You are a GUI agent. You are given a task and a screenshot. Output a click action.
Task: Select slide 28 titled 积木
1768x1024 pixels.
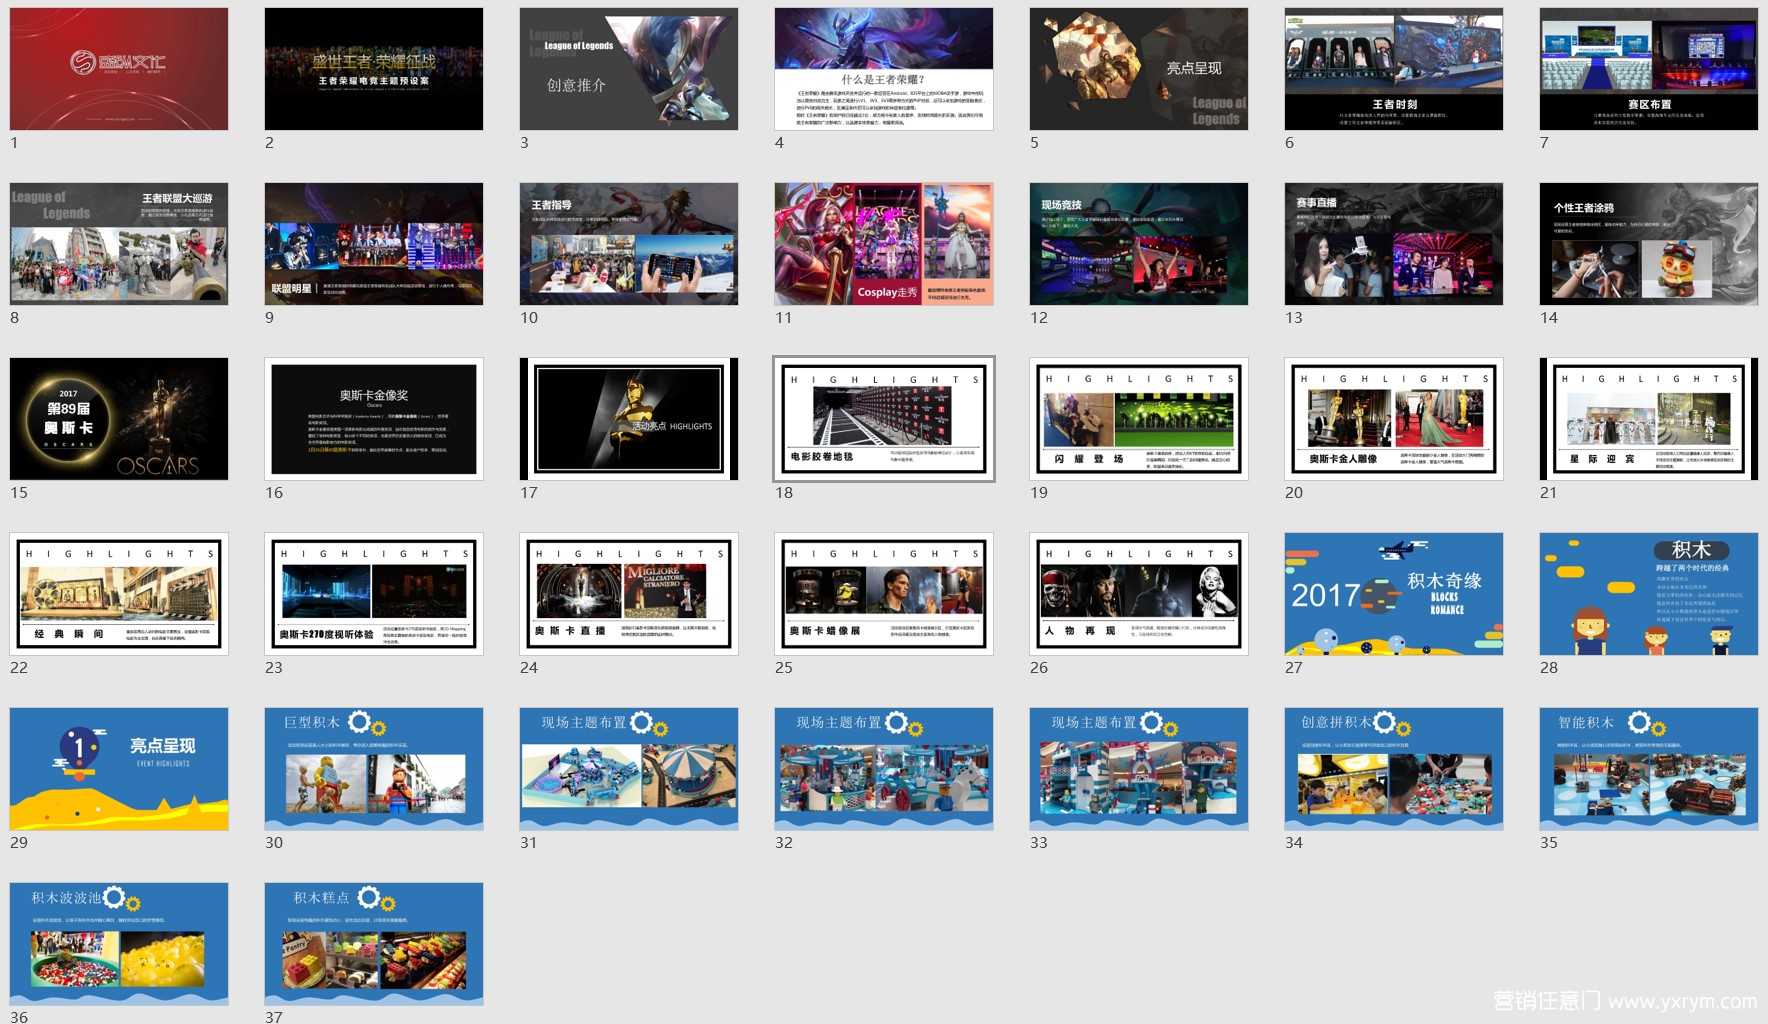pyautogui.click(x=1649, y=594)
